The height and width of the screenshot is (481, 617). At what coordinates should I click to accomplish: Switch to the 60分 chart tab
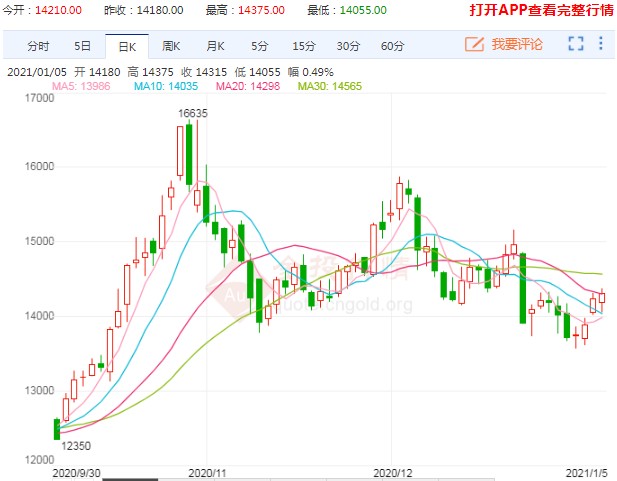click(392, 46)
